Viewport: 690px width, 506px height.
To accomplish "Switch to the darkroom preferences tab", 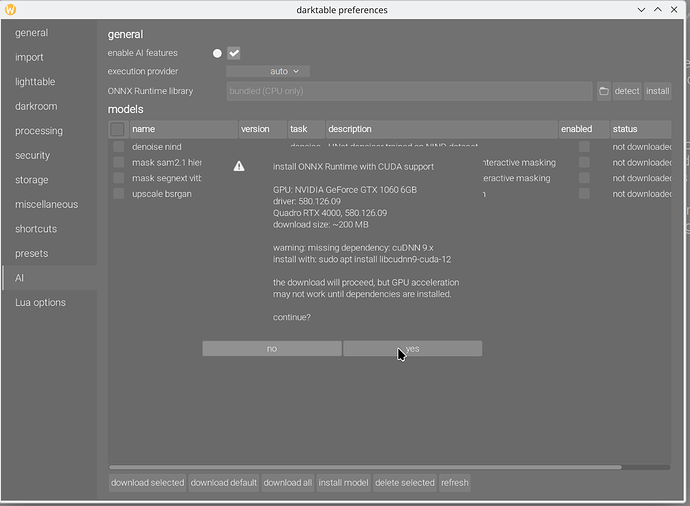I will click(36, 106).
